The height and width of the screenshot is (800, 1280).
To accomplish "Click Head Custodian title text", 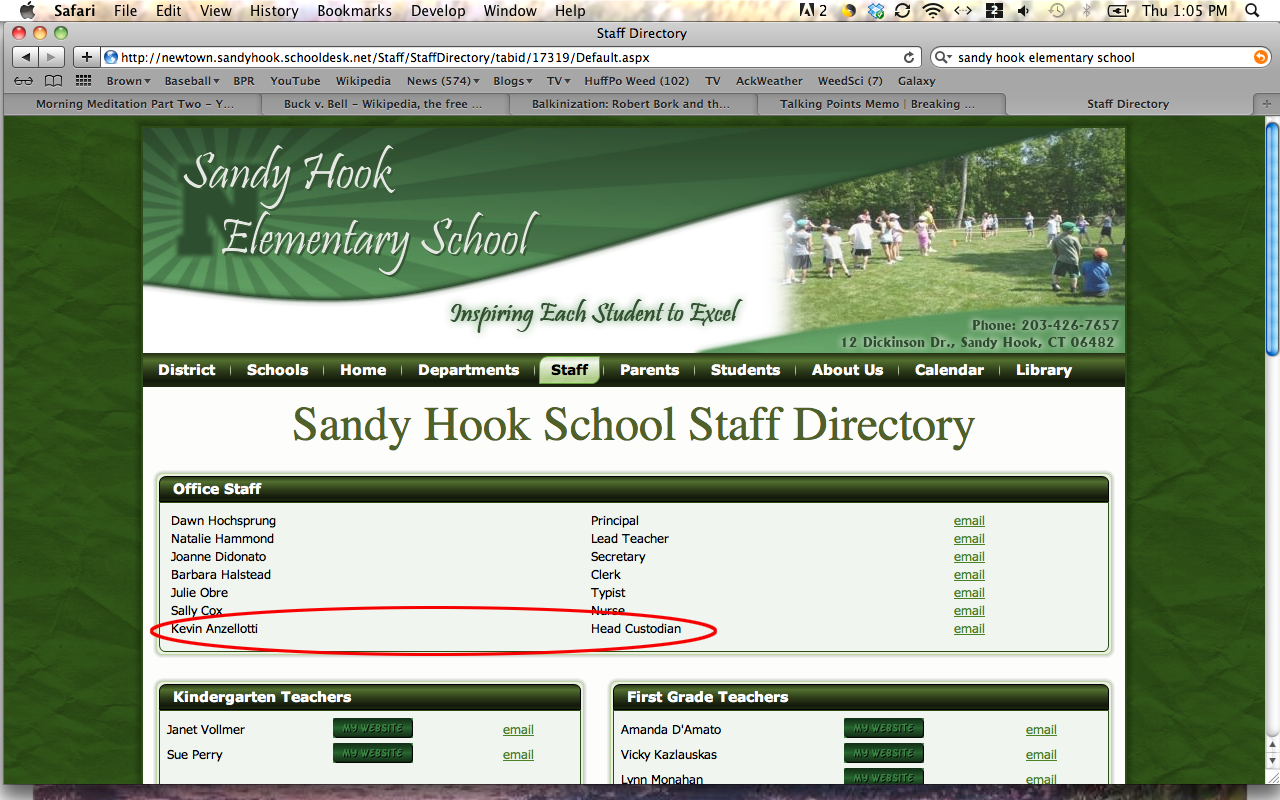I will click(636, 629).
